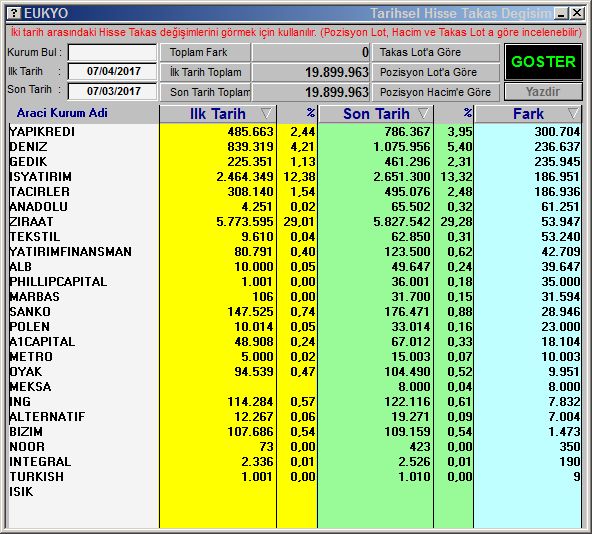Viewport: 592px width, 534px height.
Task: Select the METRO row
Action: point(294,357)
